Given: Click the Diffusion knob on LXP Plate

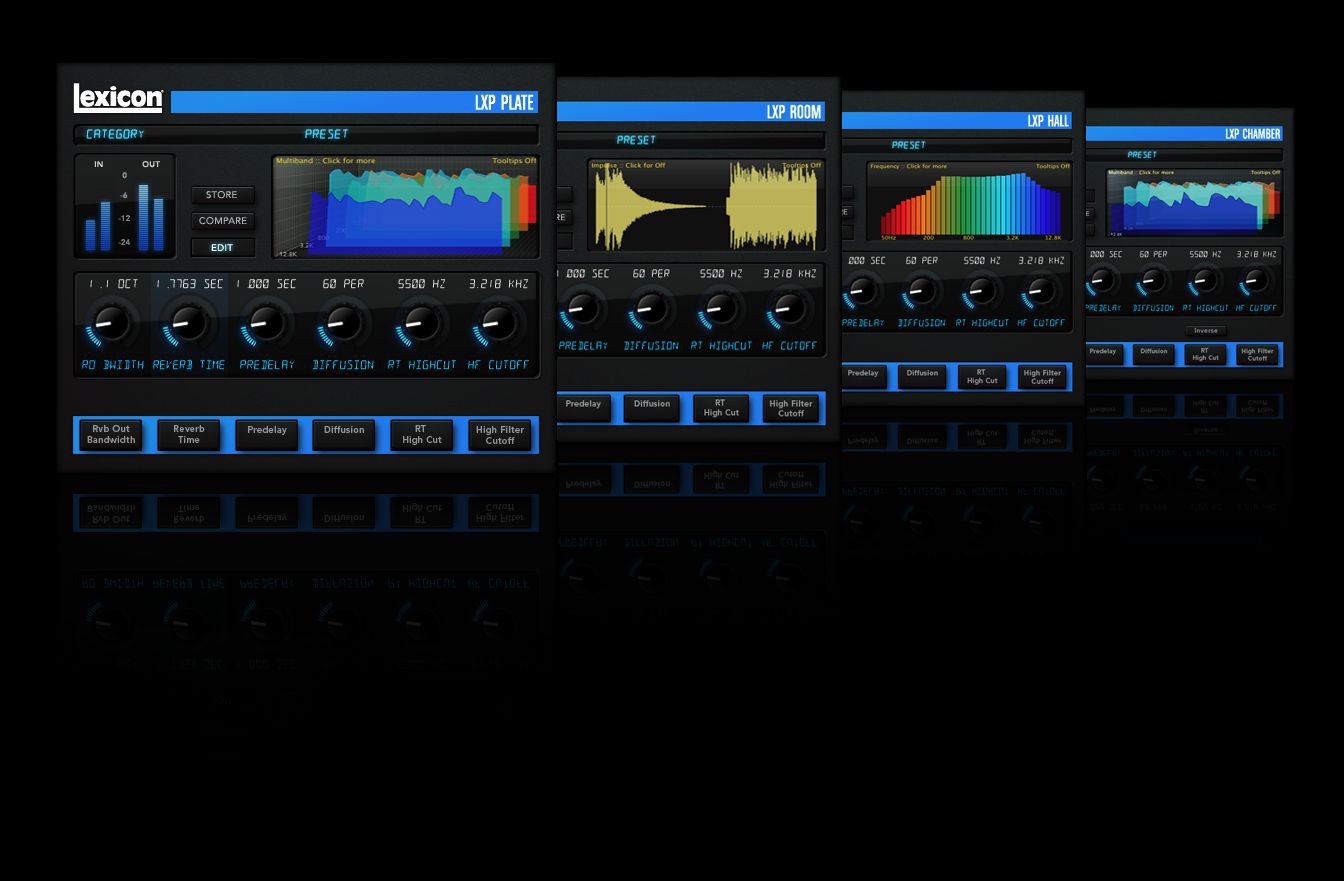Looking at the screenshot, I should click(x=342, y=324).
